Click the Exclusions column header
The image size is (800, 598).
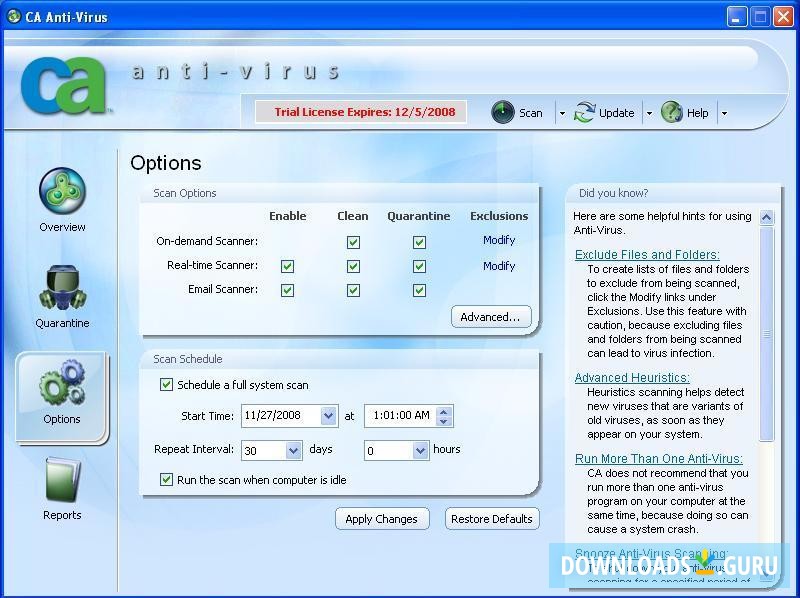(x=499, y=216)
